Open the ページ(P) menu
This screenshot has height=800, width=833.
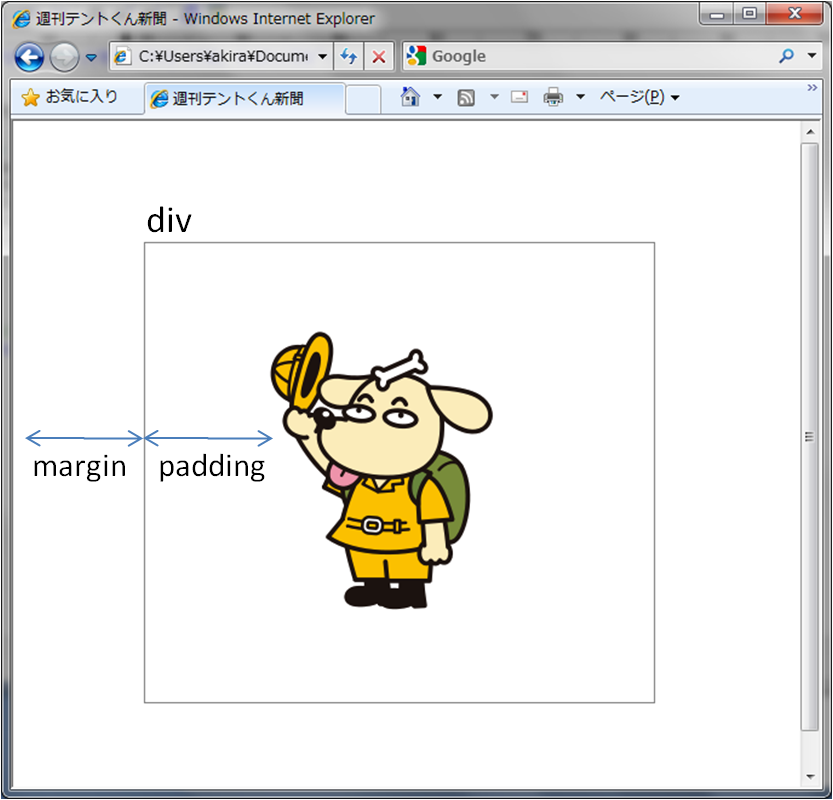(640, 97)
